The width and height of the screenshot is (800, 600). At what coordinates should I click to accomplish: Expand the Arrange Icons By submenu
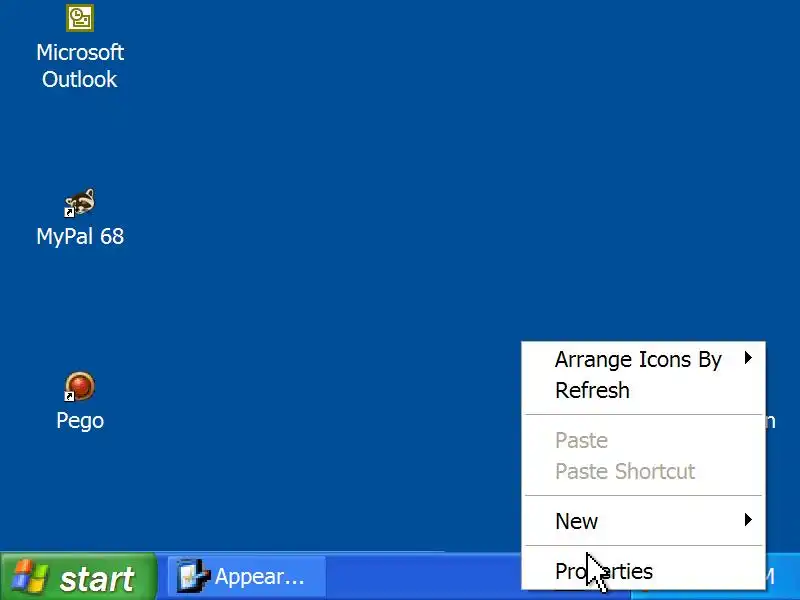(643, 360)
